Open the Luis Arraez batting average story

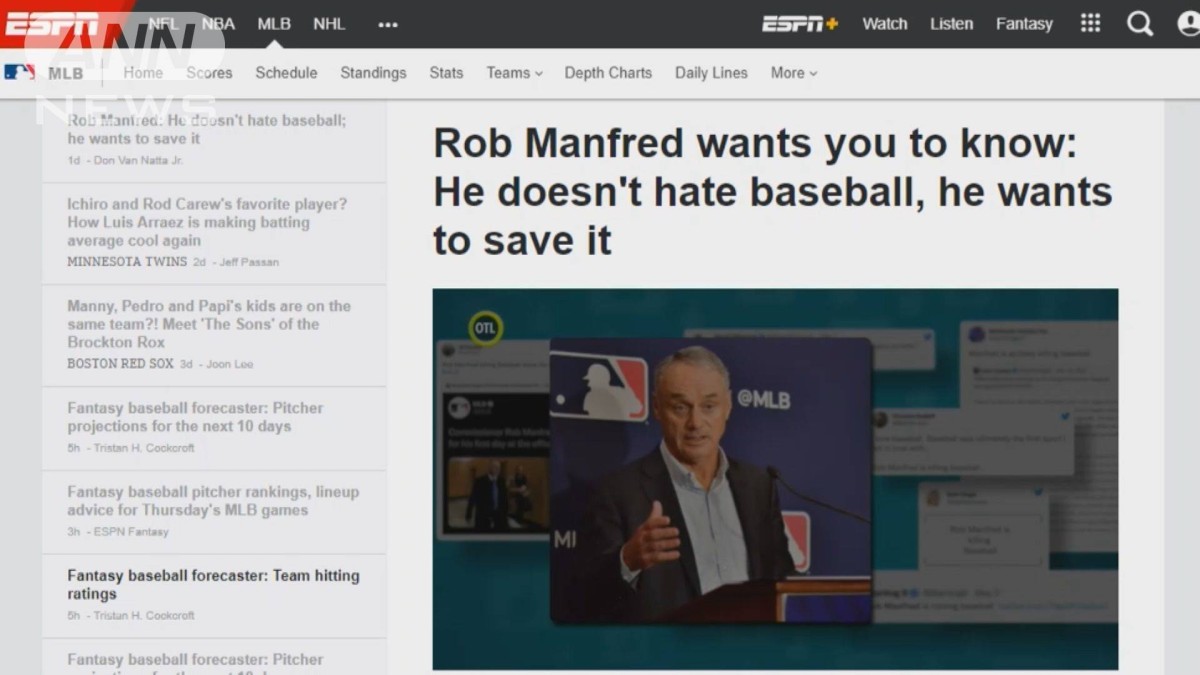coord(207,222)
